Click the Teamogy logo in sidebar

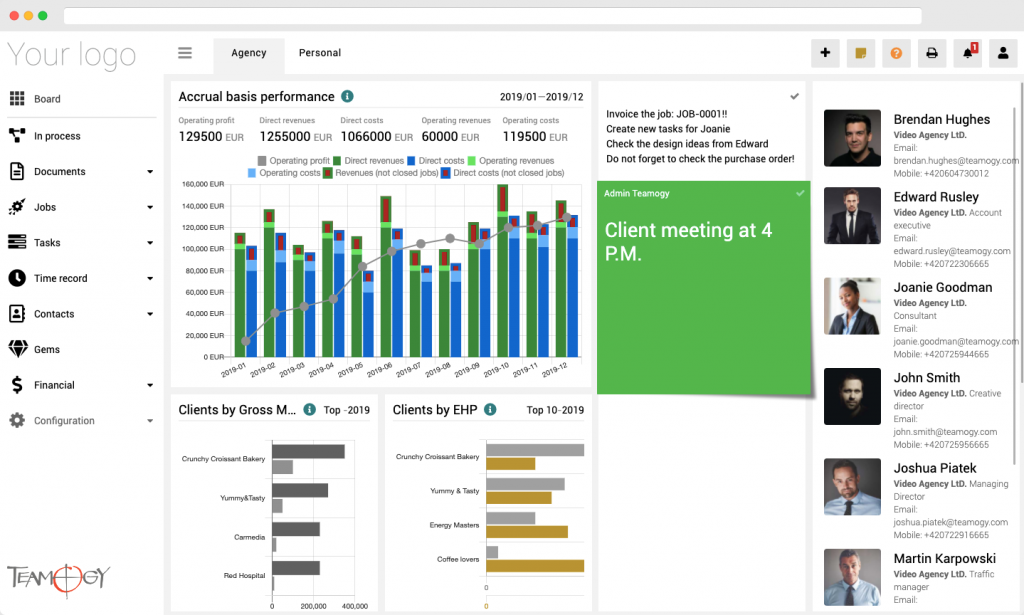point(59,578)
